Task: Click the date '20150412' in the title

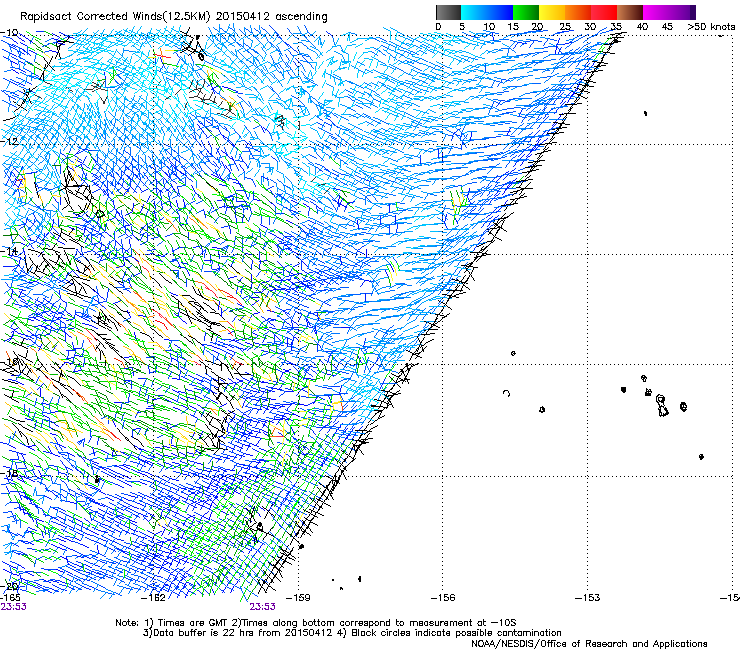Action: click(x=243, y=16)
